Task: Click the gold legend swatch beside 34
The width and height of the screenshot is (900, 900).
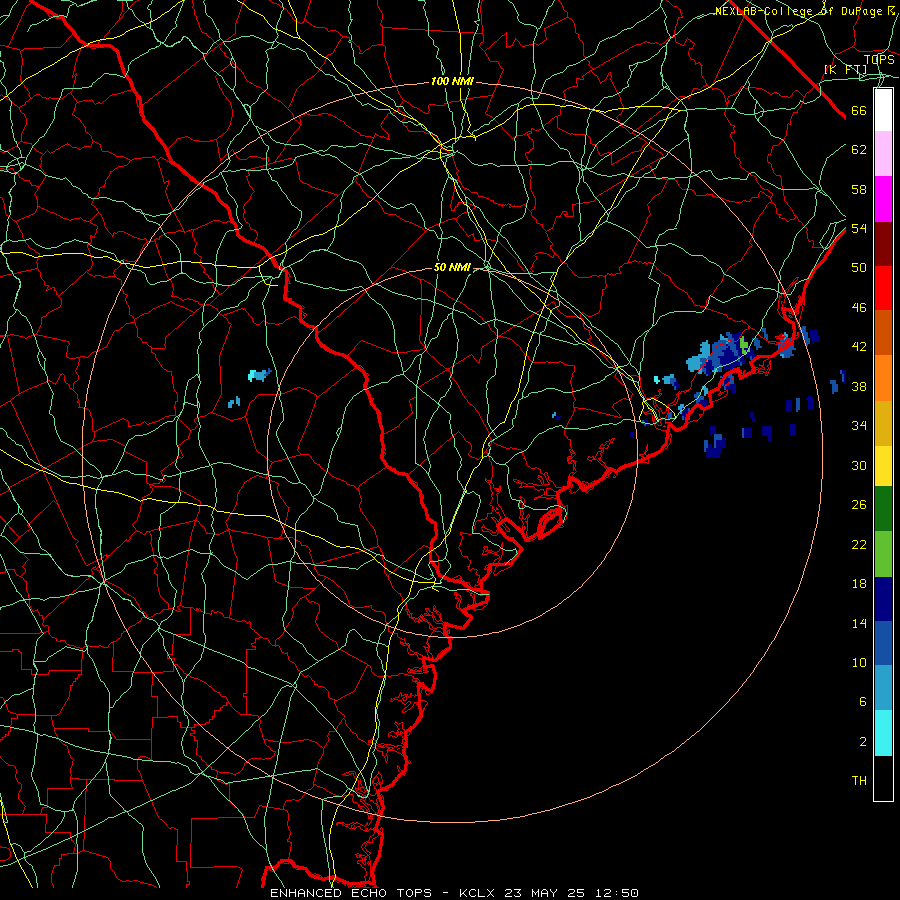Action: tap(883, 422)
